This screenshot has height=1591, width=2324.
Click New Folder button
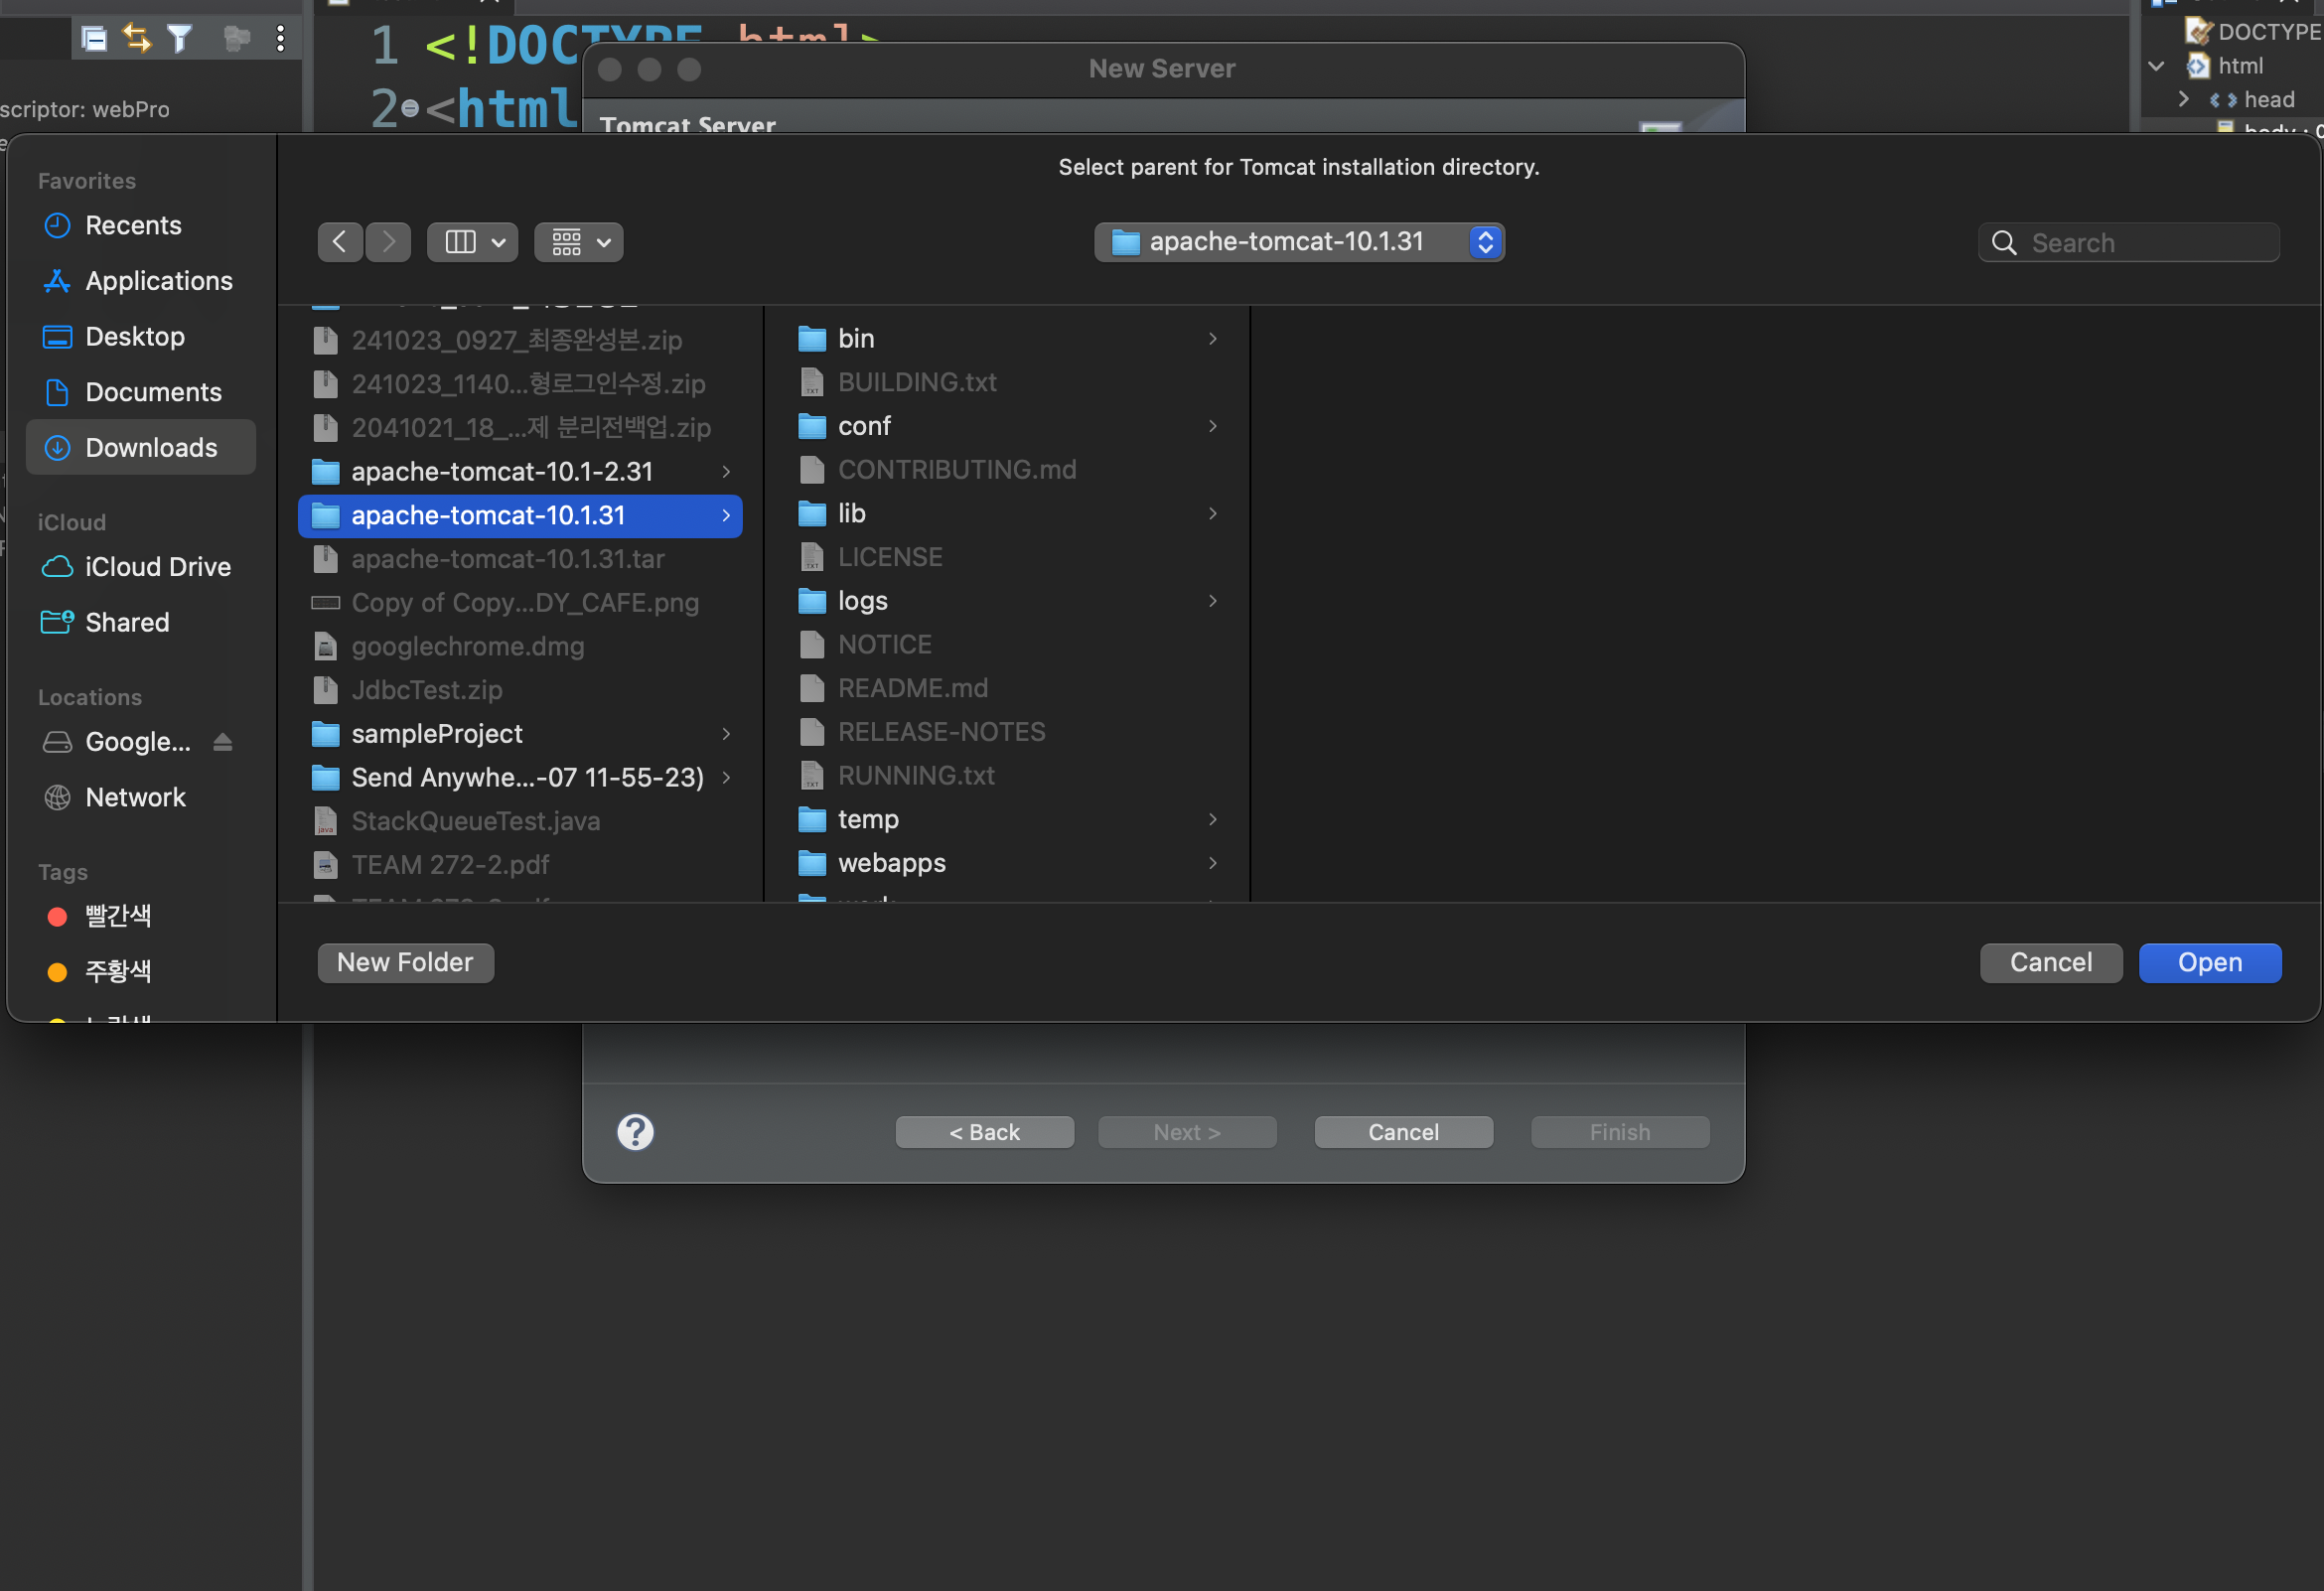click(406, 963)
